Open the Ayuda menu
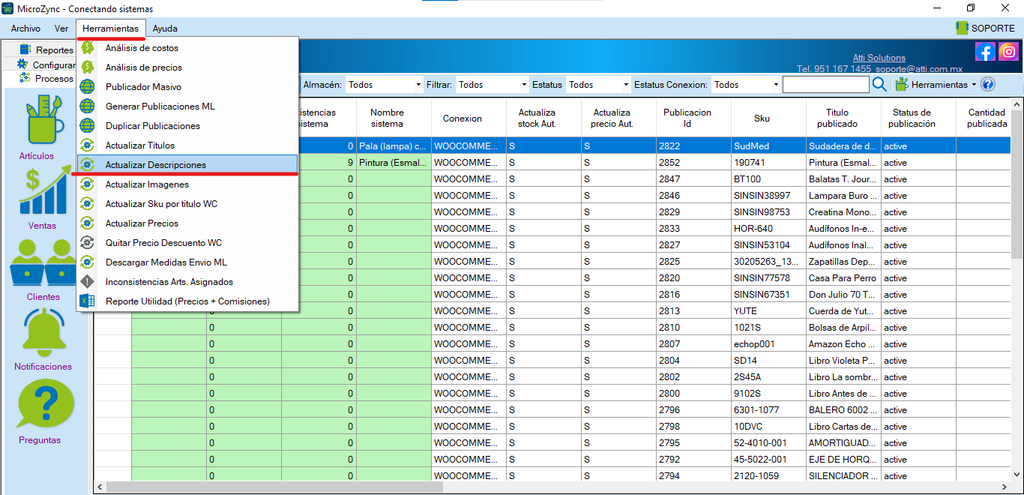Viewport: 1024px width, 495px height. (165, 29)
